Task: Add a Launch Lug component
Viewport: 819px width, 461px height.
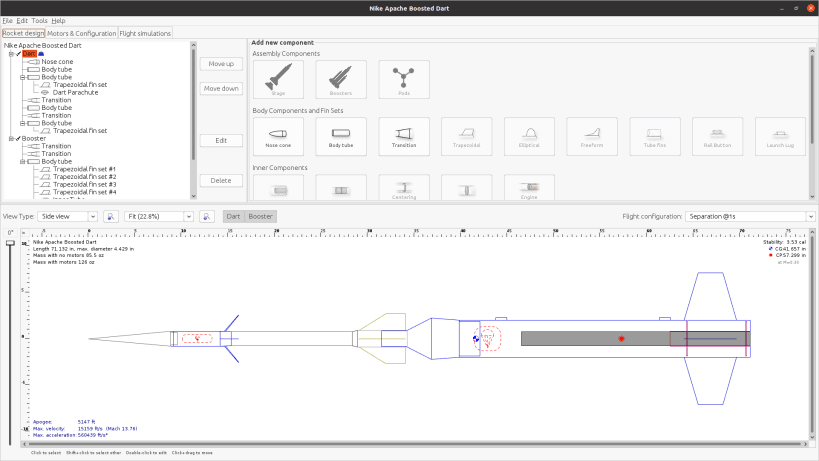Action: click(780, 136)
